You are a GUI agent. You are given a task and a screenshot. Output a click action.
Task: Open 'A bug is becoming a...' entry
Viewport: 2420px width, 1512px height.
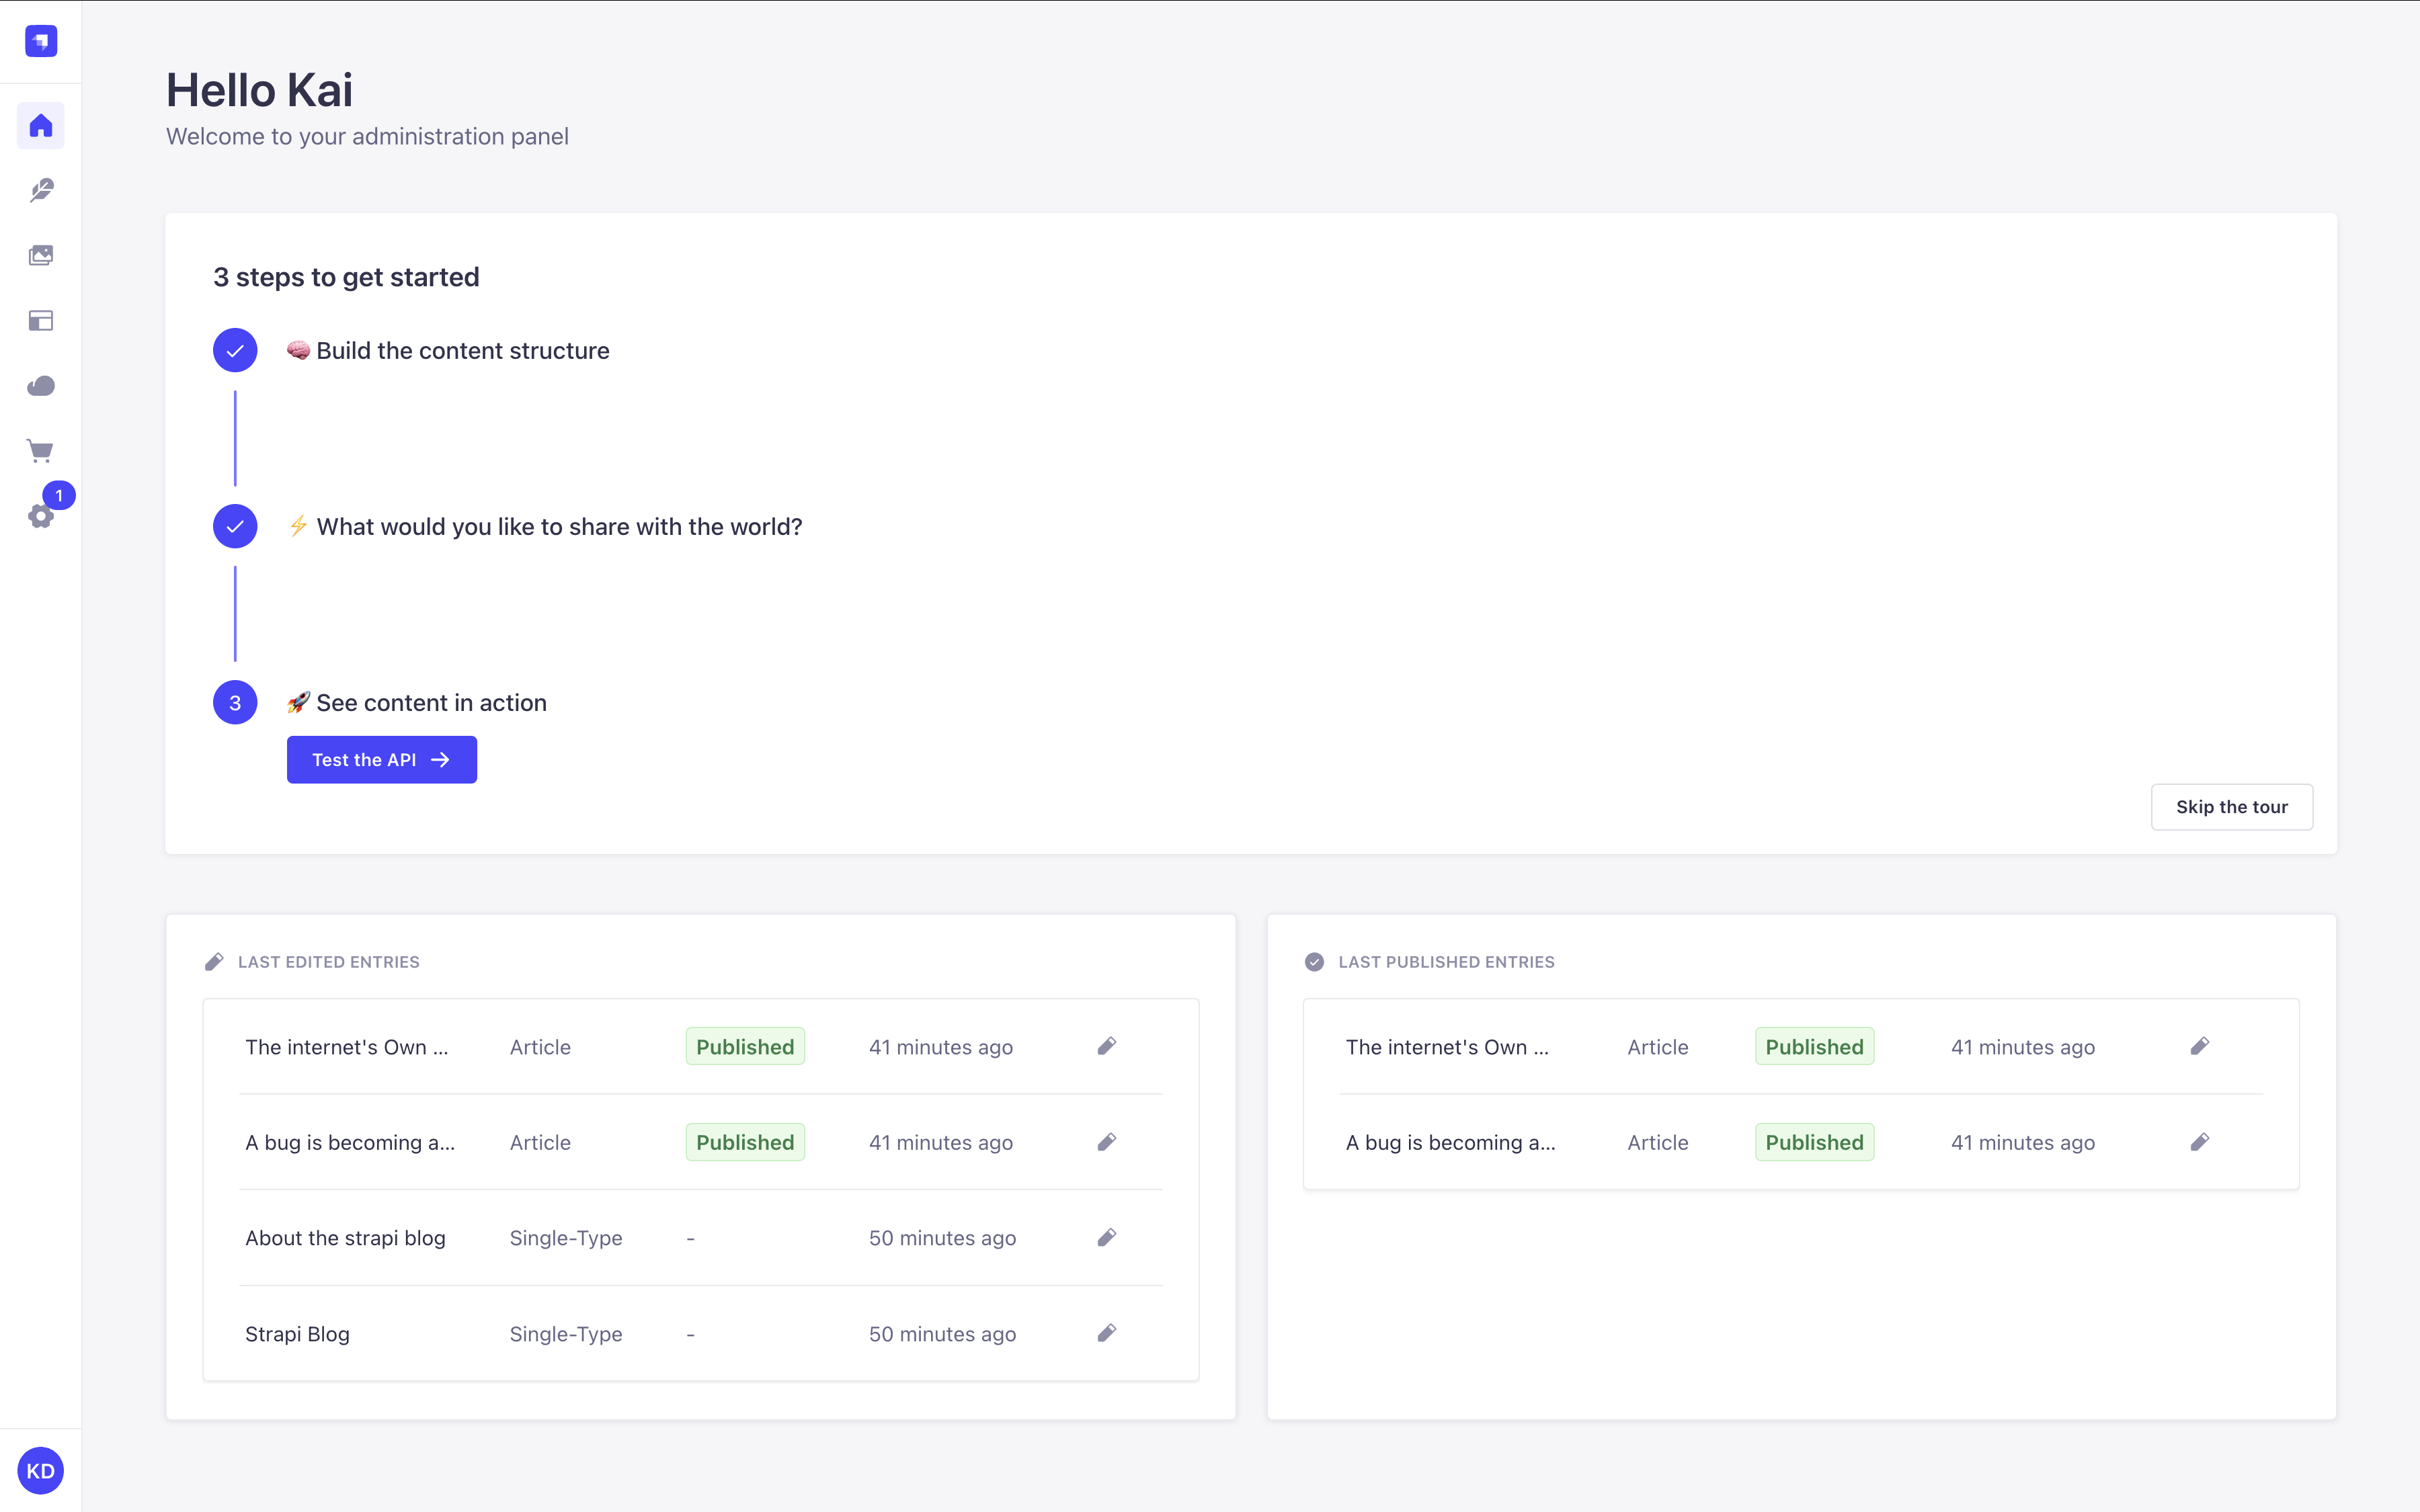point(350,1142)
